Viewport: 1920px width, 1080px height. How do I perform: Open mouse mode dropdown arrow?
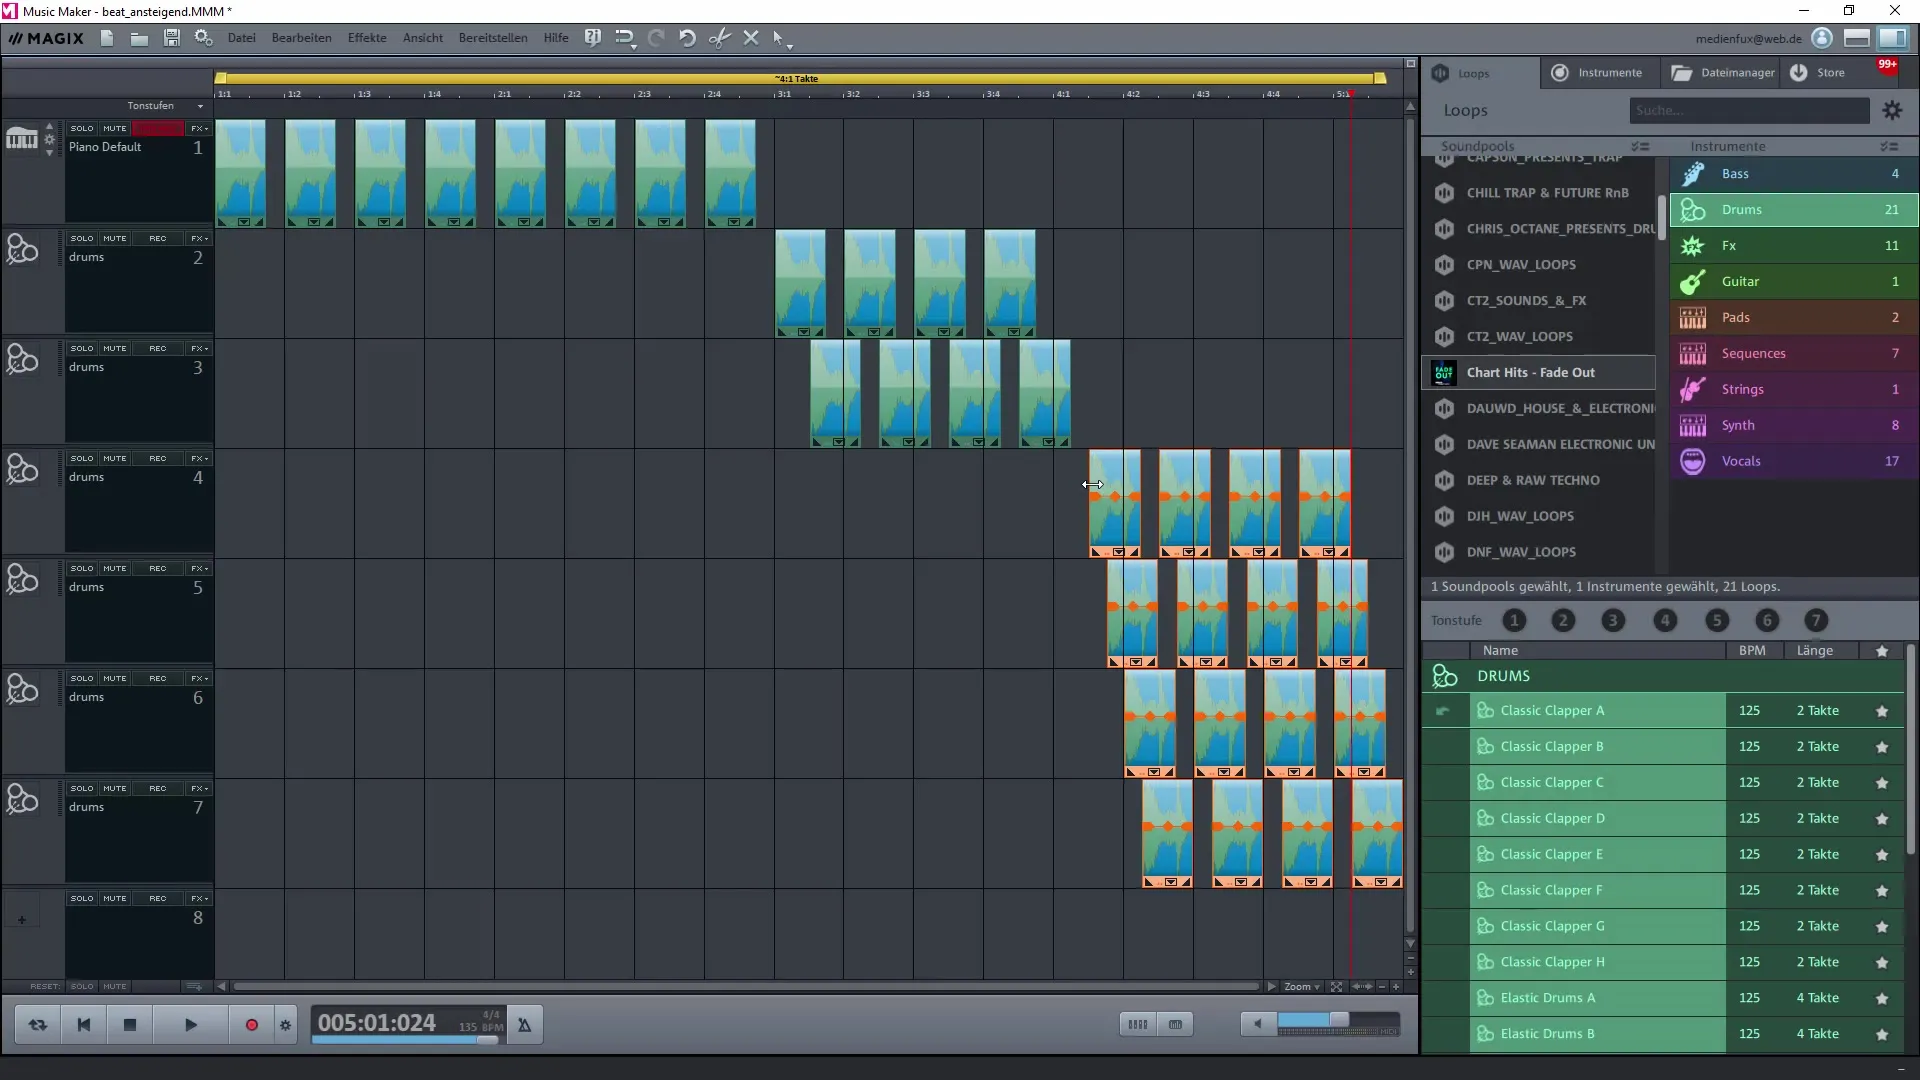790,46
